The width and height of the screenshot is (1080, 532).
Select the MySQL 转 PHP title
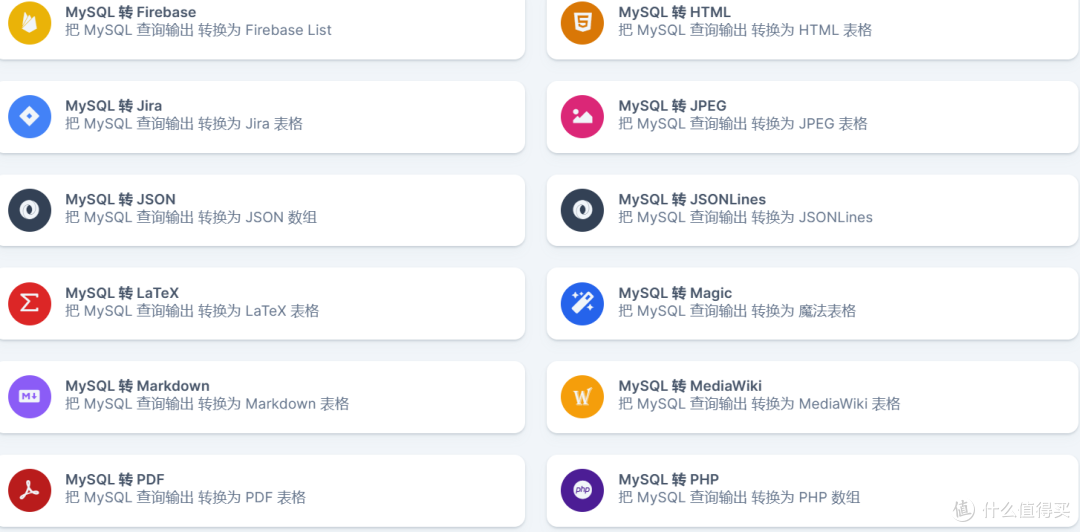click(x=669, y=480)
